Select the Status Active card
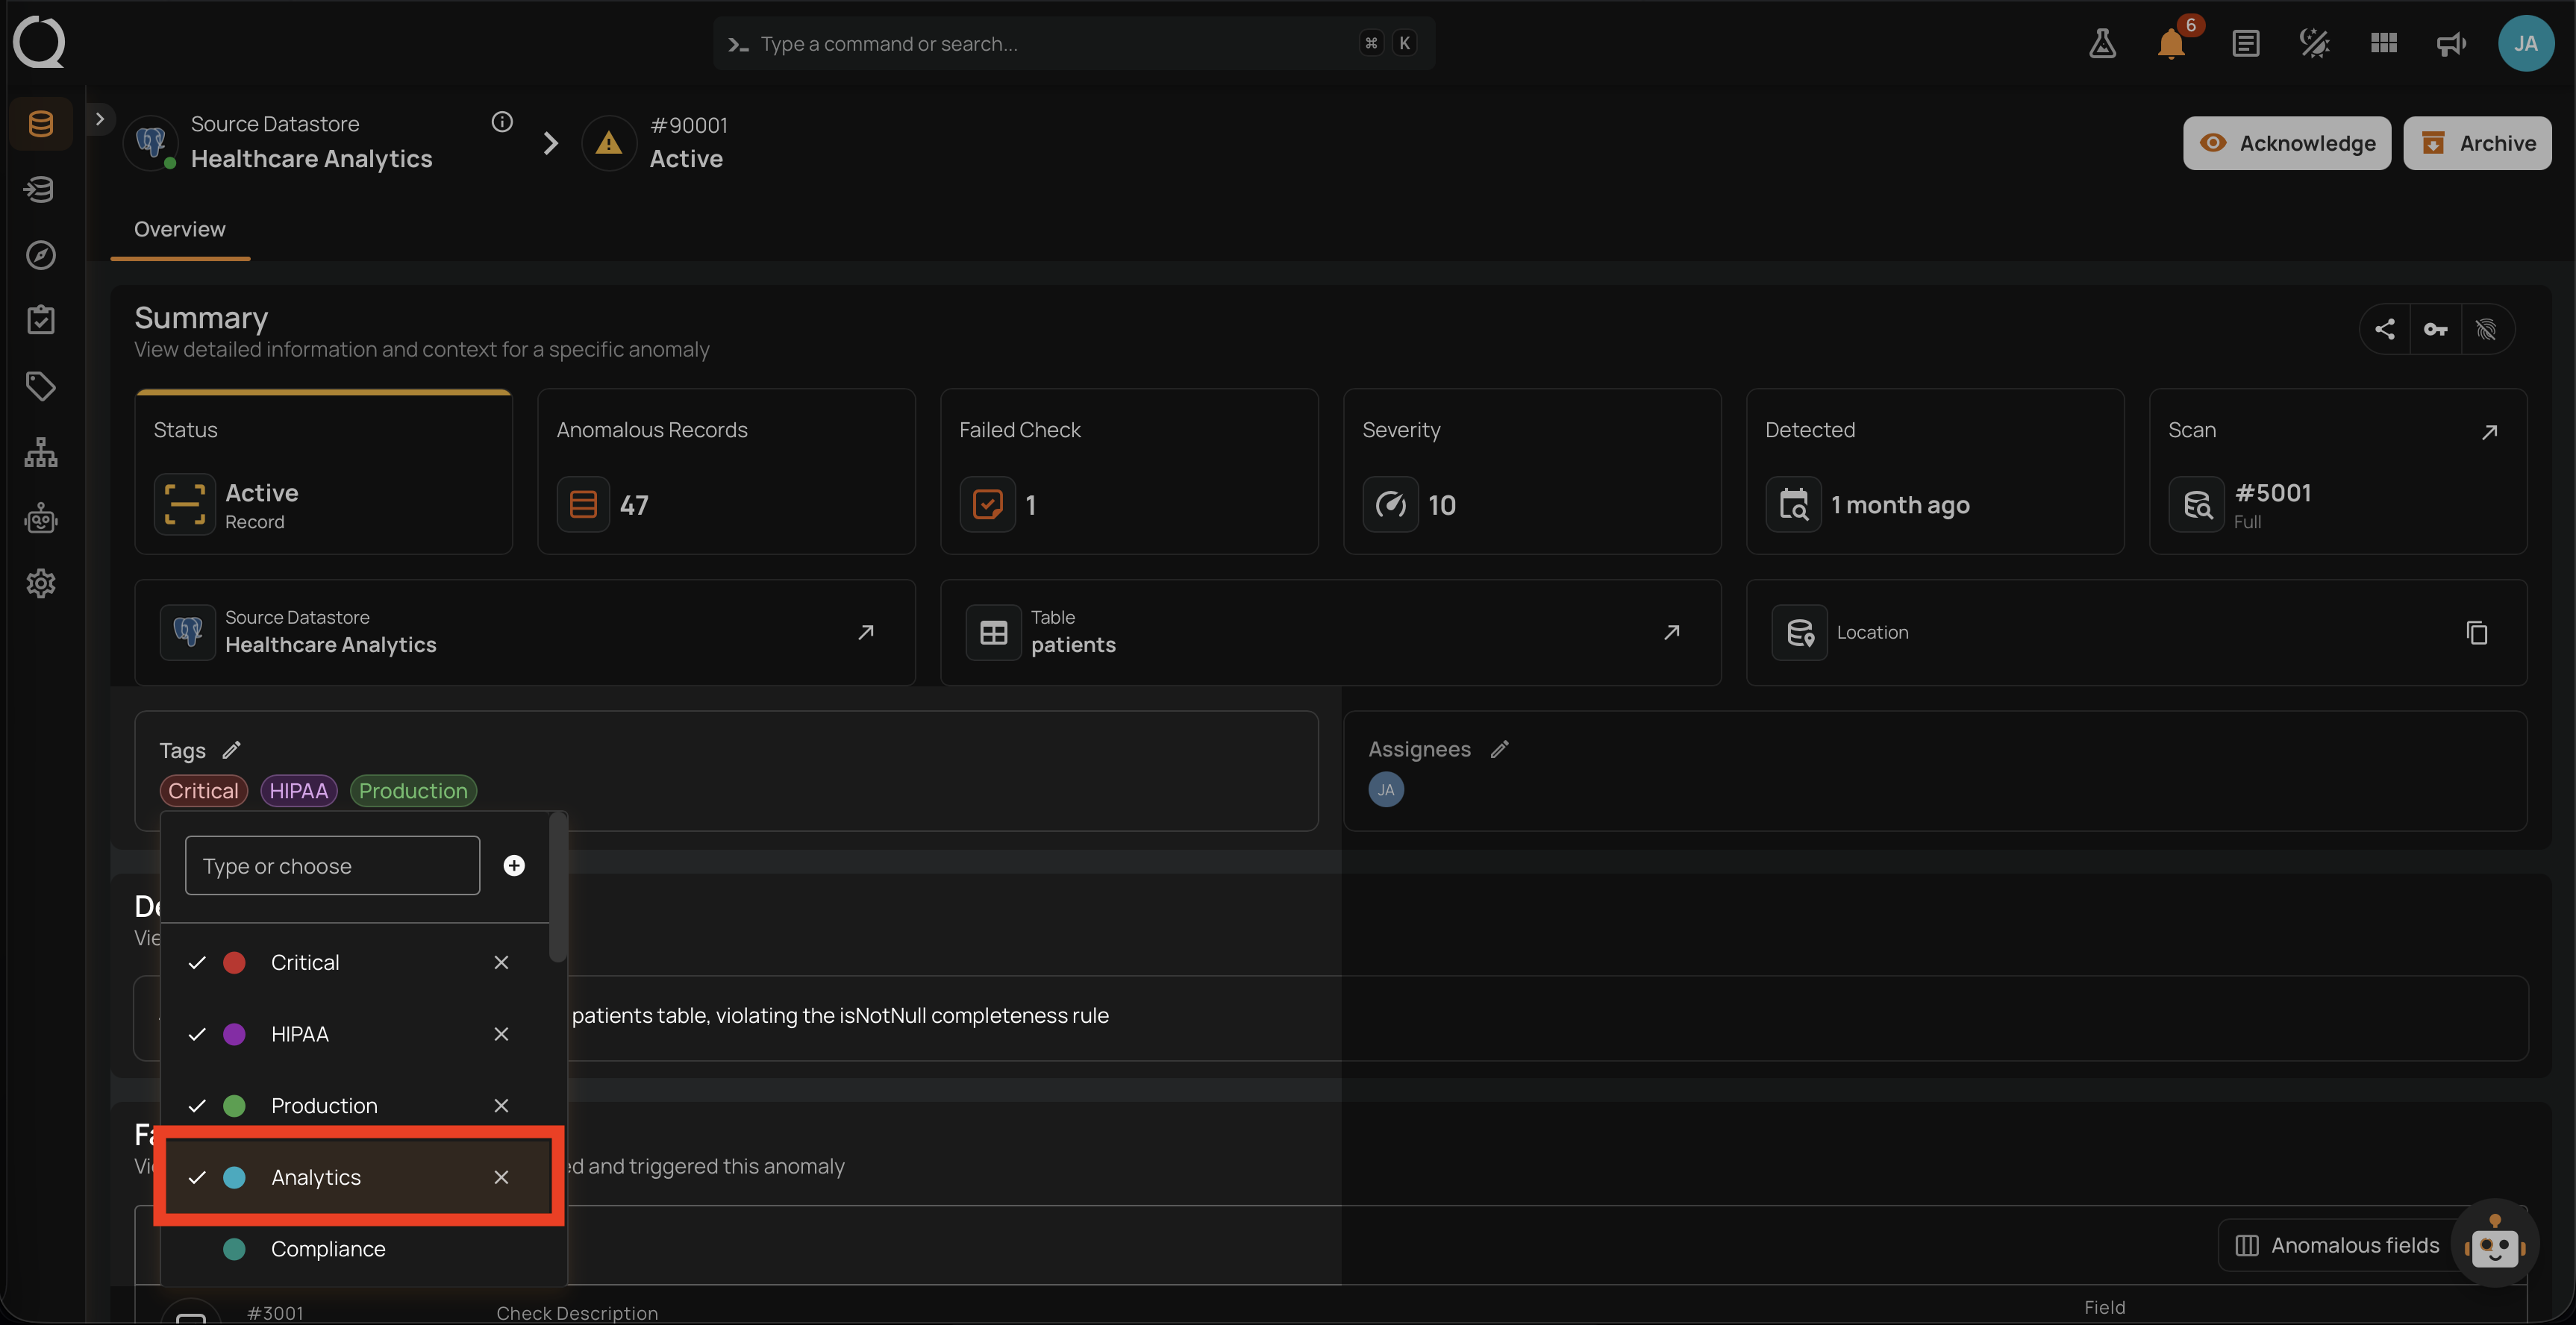Image resolution: width=2576 pixels, height=1325 pixels. [324, 472]
